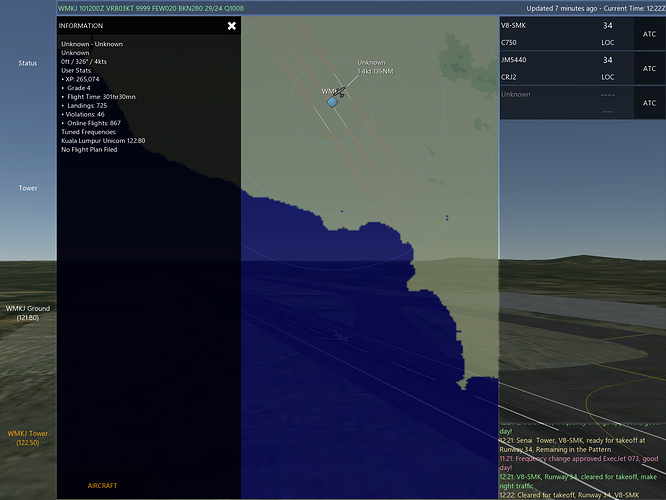
Task: Switch to the AIRCRAFT tab
Action: tap(102, 486)
